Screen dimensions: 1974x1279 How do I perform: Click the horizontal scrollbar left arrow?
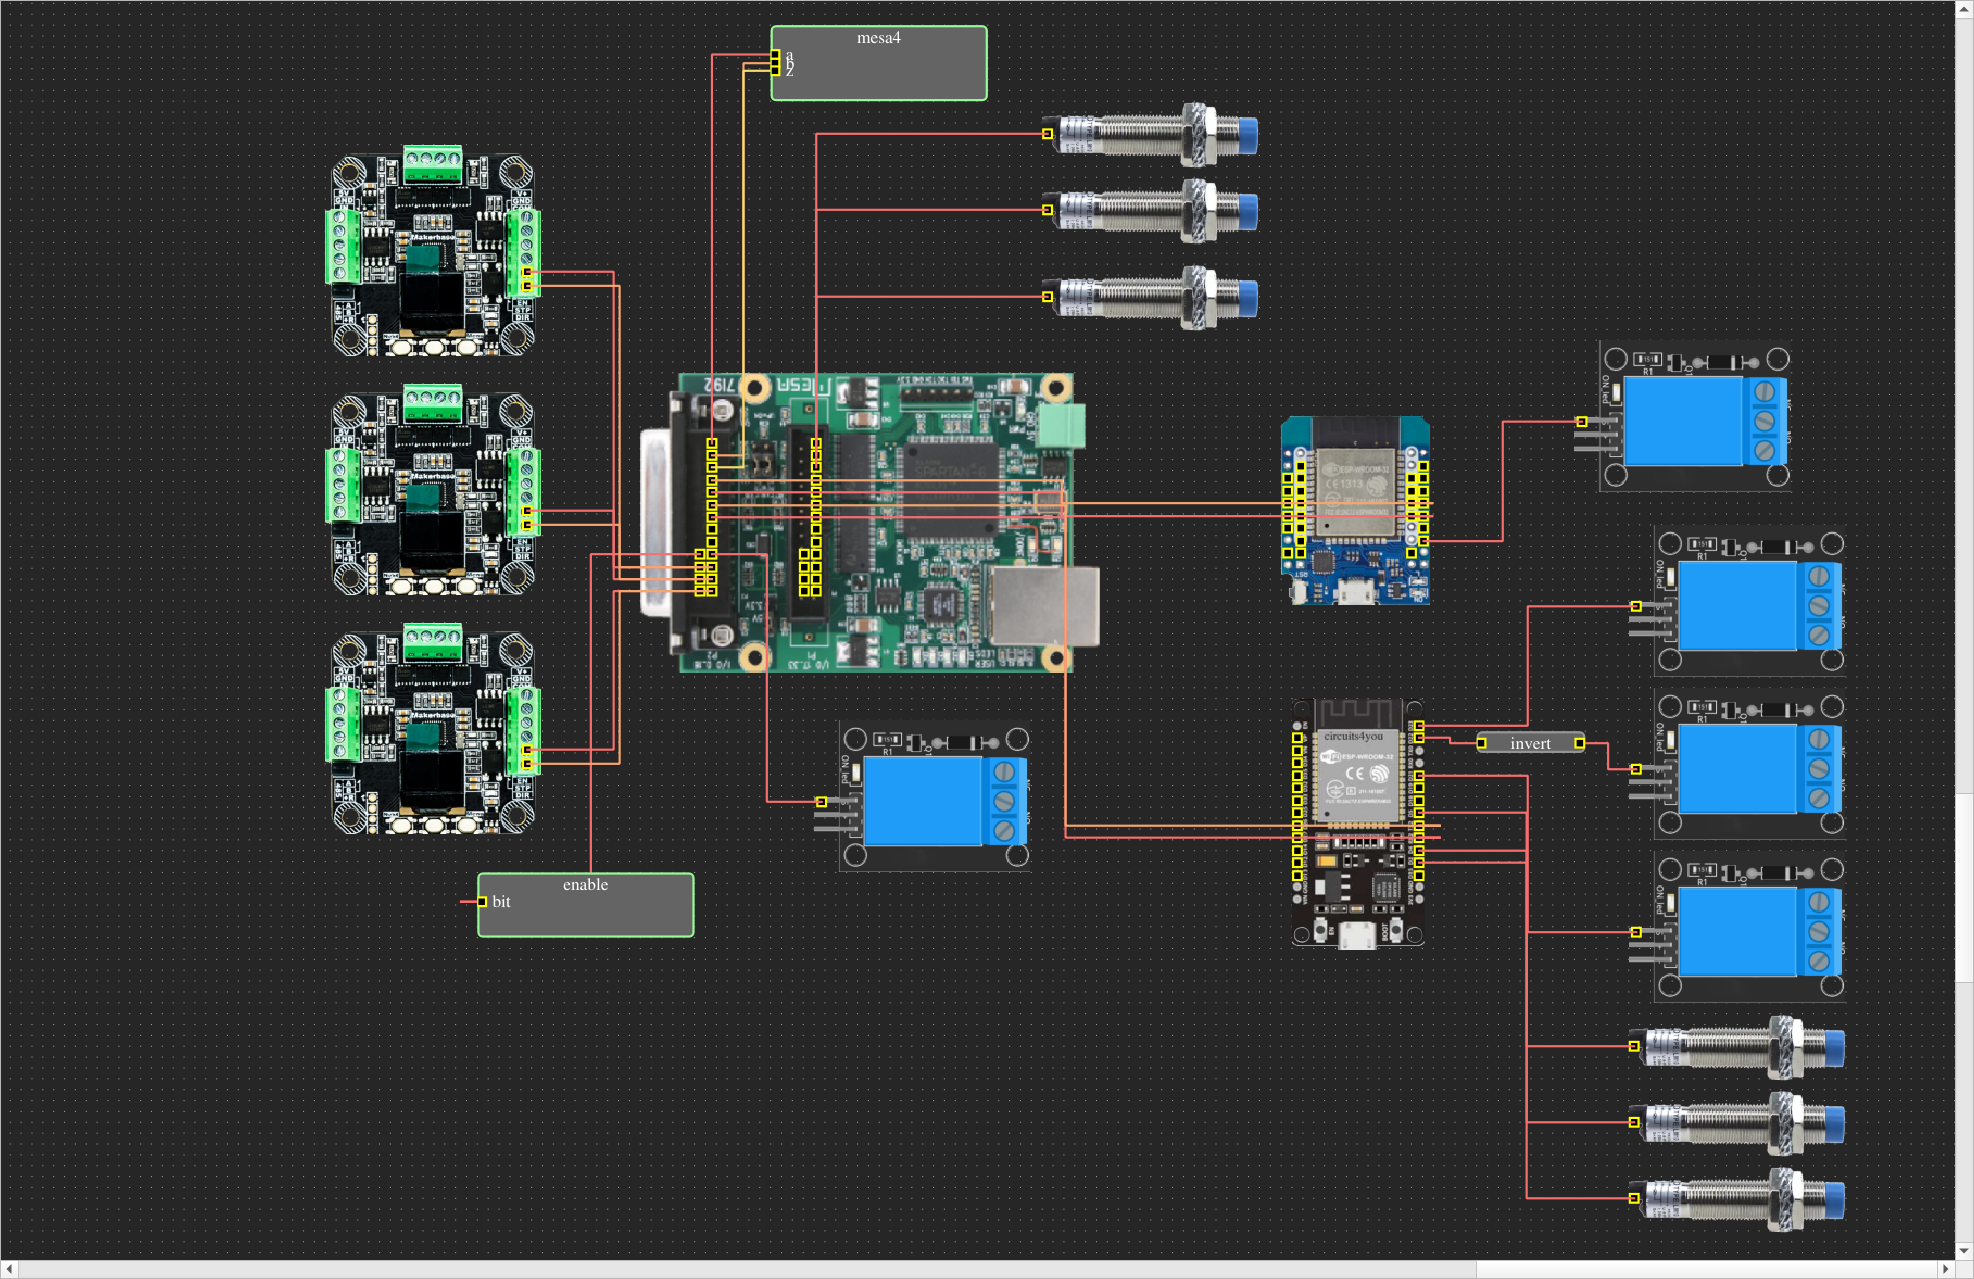tap(9, 1269)
